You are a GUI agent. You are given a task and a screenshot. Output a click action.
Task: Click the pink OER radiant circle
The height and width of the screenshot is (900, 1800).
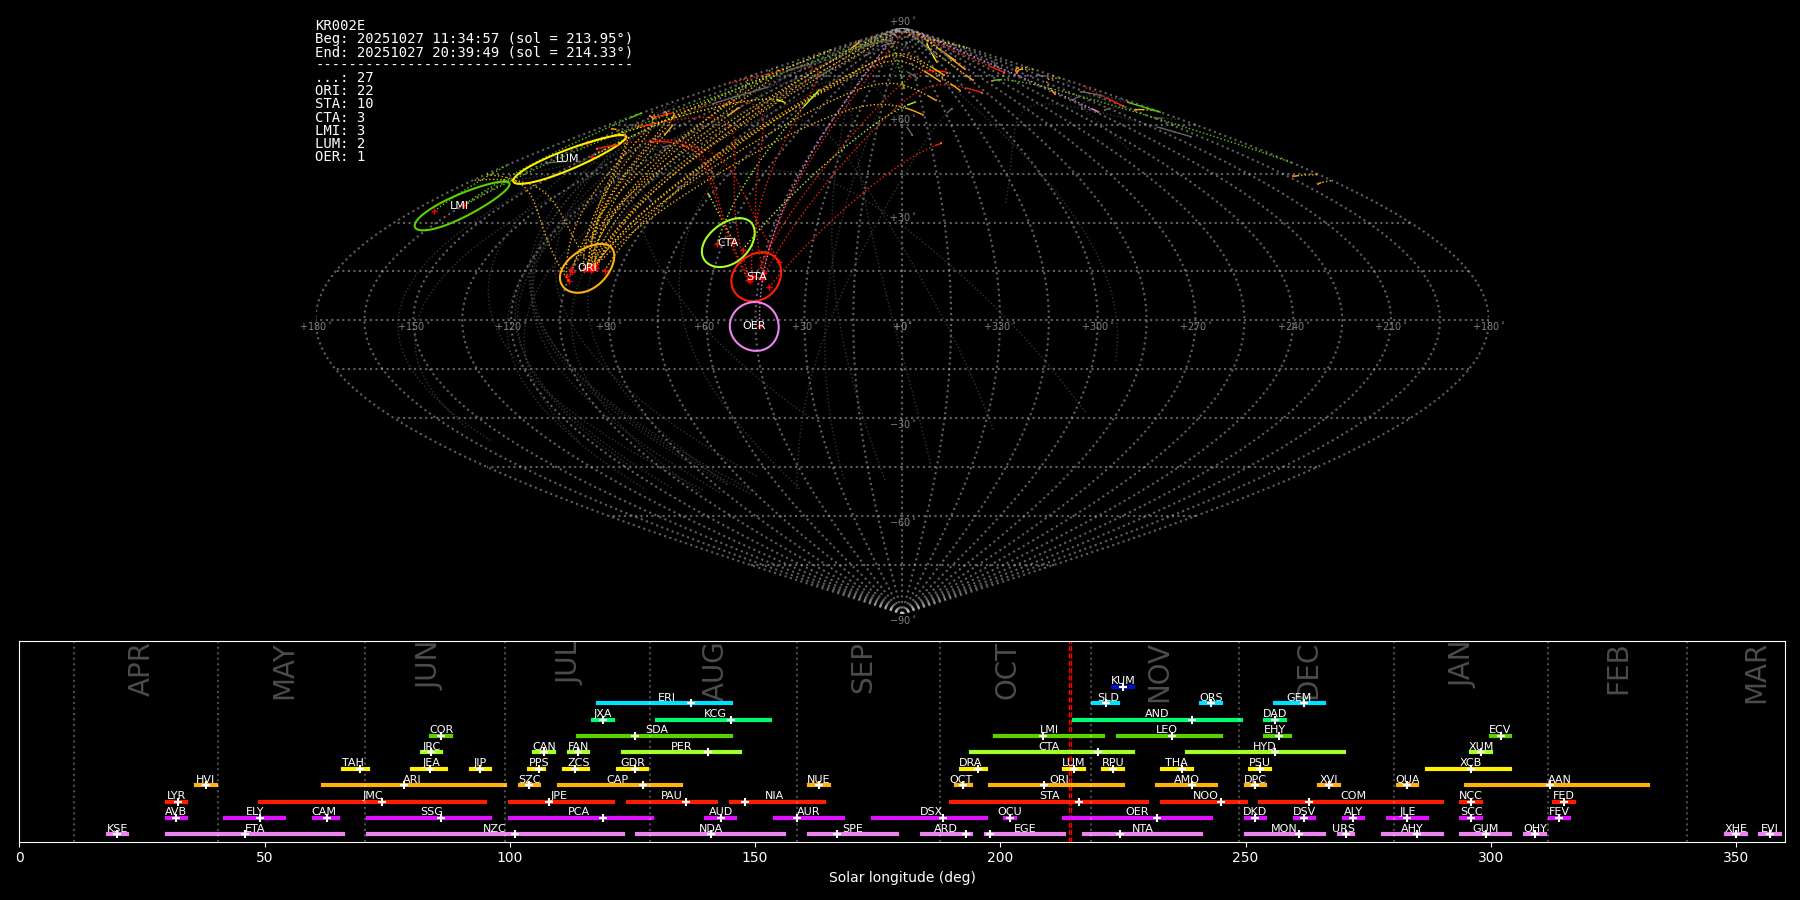[754, 326]
